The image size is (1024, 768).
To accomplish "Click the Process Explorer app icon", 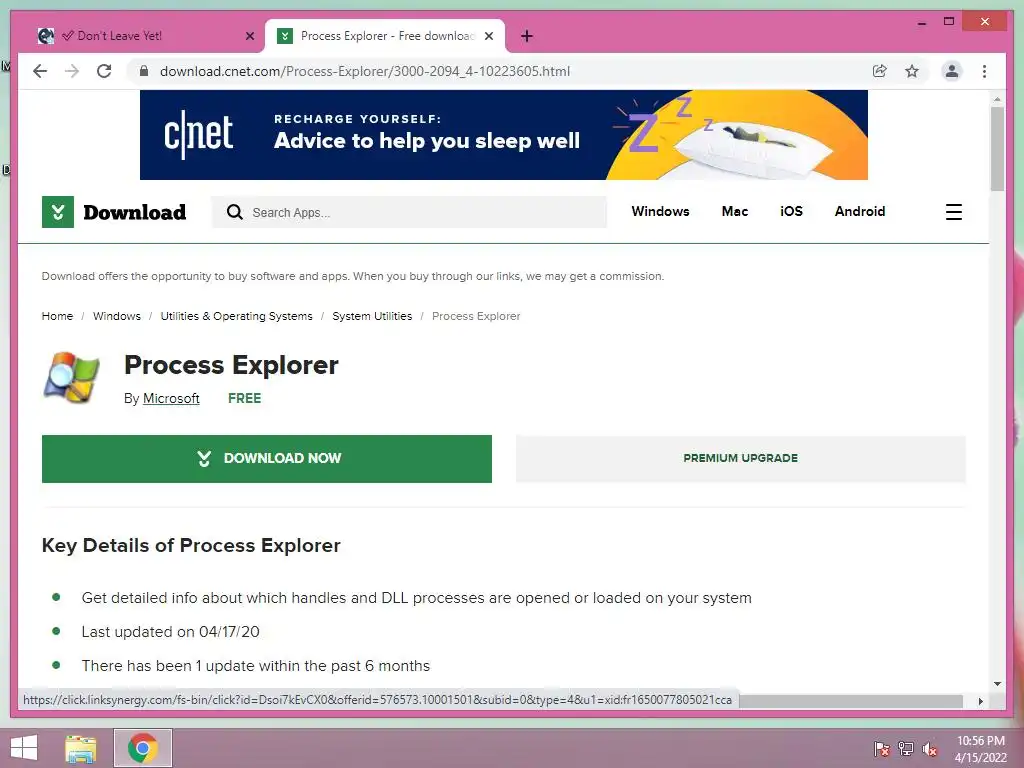I will pyautogui.click(x=71, y=377).
